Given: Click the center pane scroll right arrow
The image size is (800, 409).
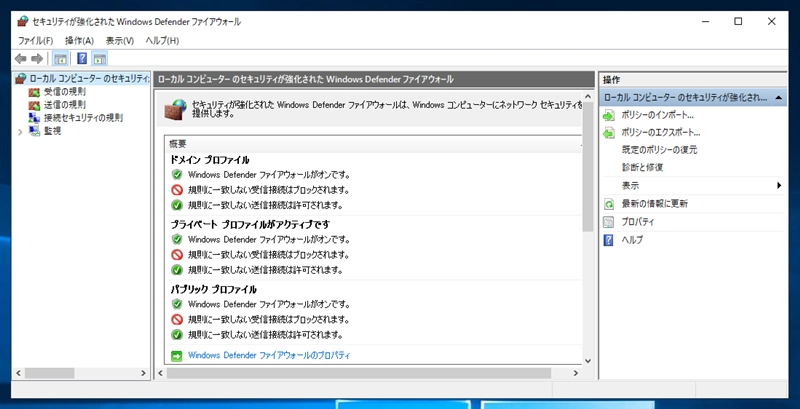Looking at the screenshot, I should [576, 373].
